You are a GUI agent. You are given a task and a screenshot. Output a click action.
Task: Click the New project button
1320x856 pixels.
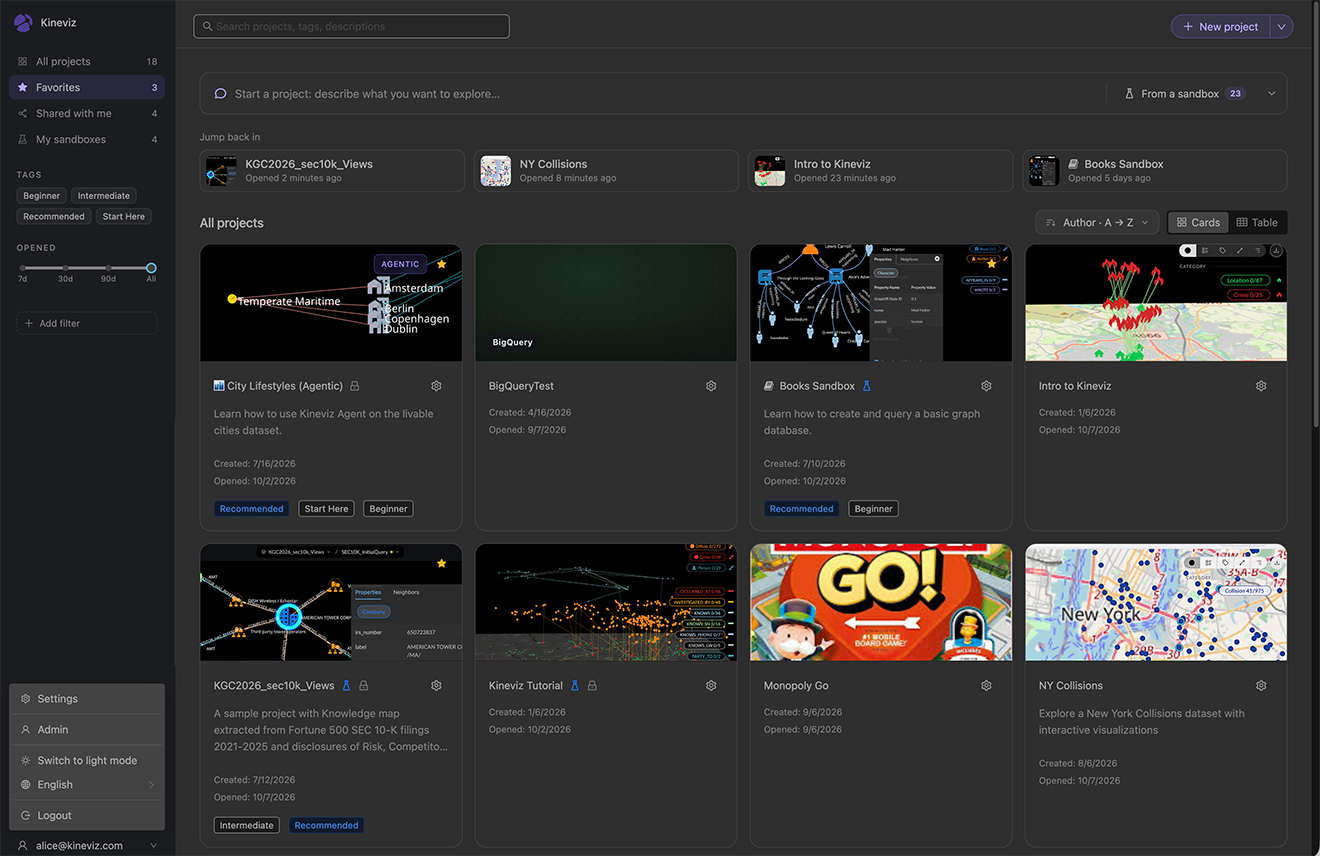pyautogui.click(x=1220, y=27)
